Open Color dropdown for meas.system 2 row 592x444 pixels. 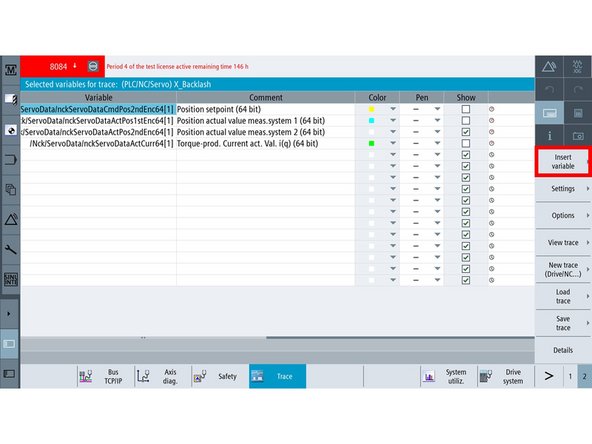pyautogui.click(x=393, y=132)
